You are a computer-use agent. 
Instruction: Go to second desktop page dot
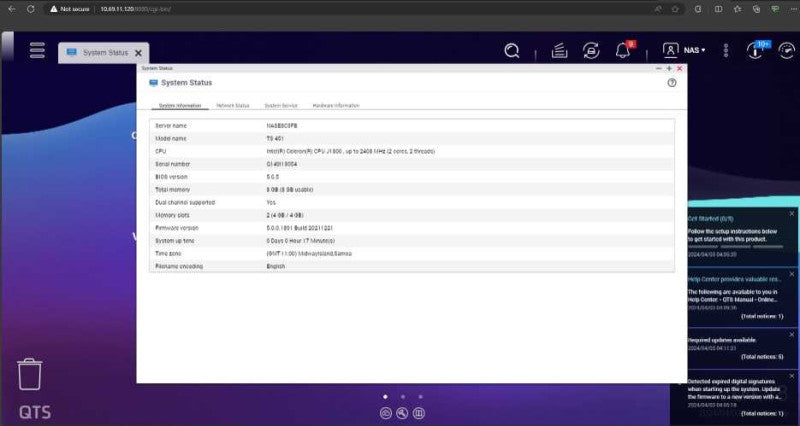click(x=403, y=396)
